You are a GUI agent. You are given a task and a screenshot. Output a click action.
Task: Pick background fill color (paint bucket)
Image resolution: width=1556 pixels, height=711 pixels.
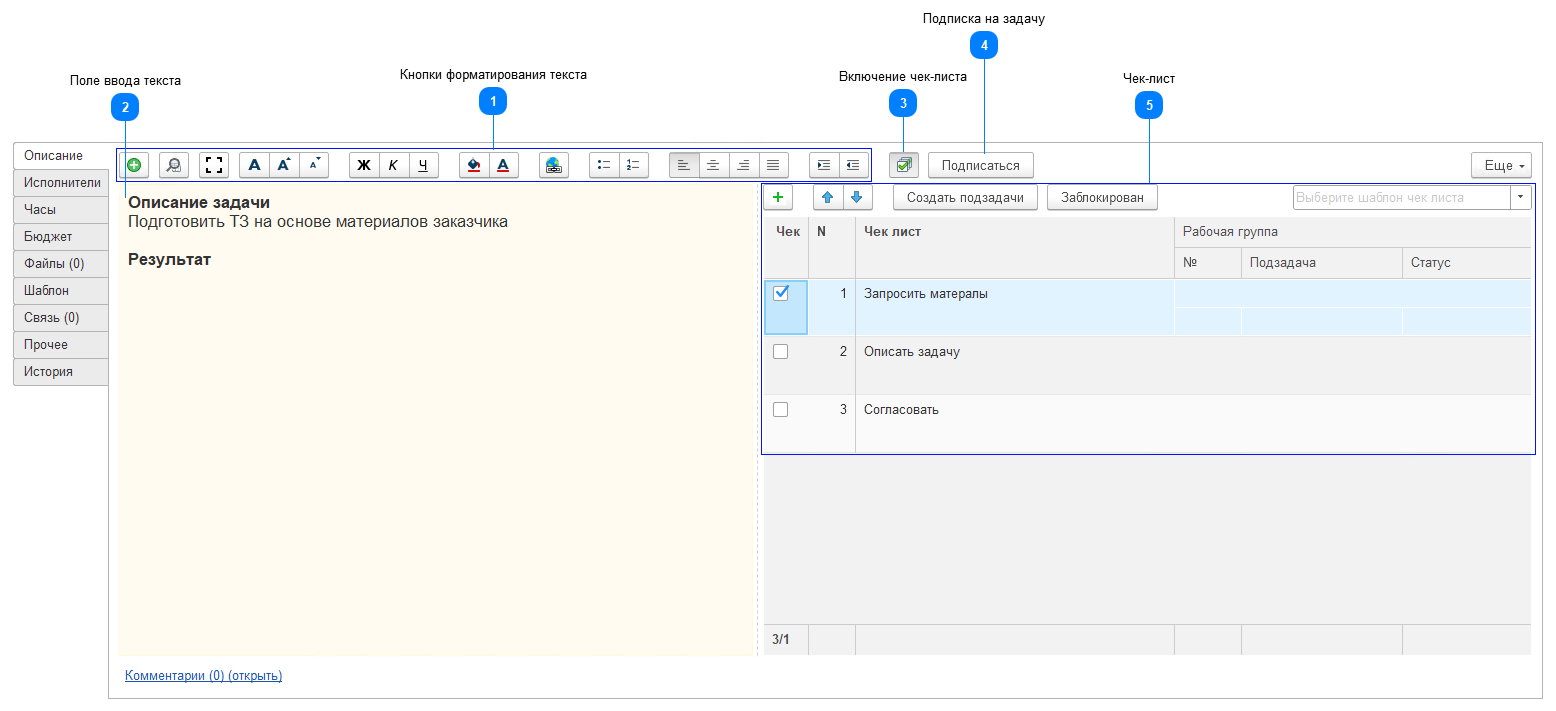pyautogui.click(x=474, y=165)
